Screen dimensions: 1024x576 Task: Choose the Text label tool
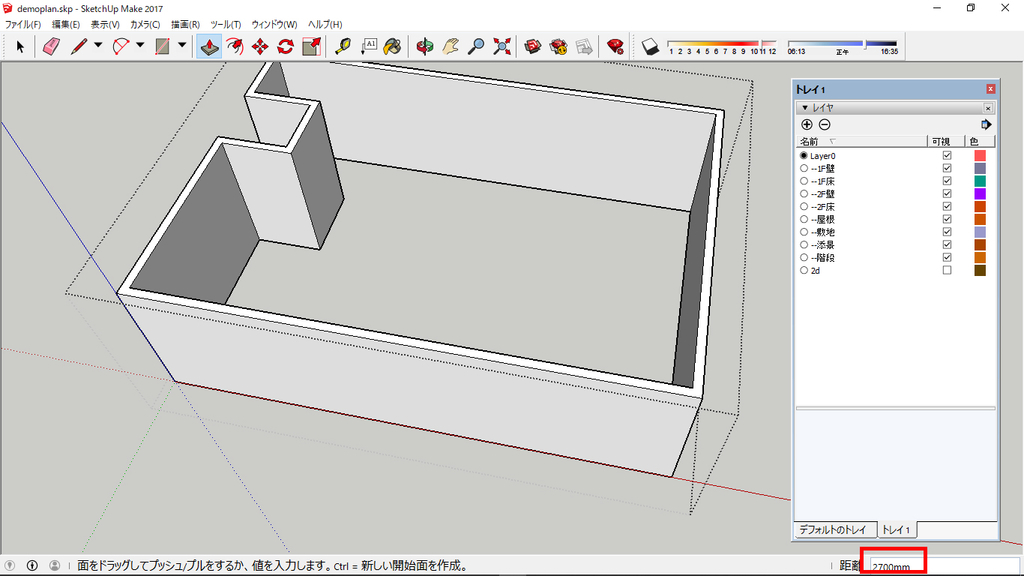[x=368, y=46]
